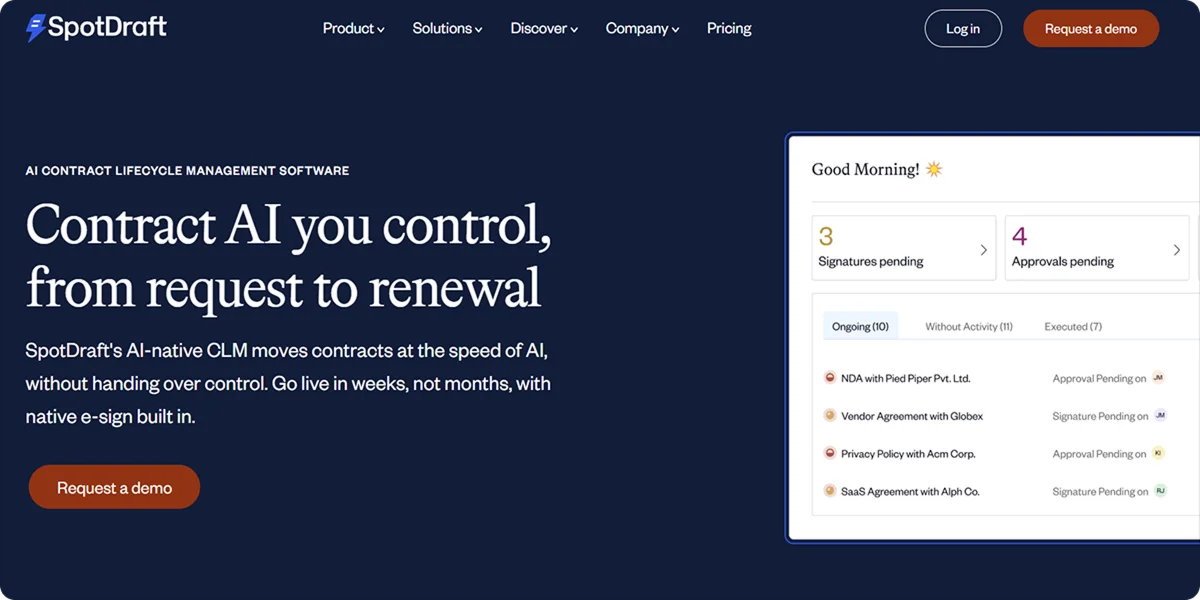This screenshot has height=600, width=1200.
Task: Switch to the Executed (7) tab
Action: (1073, 326)
